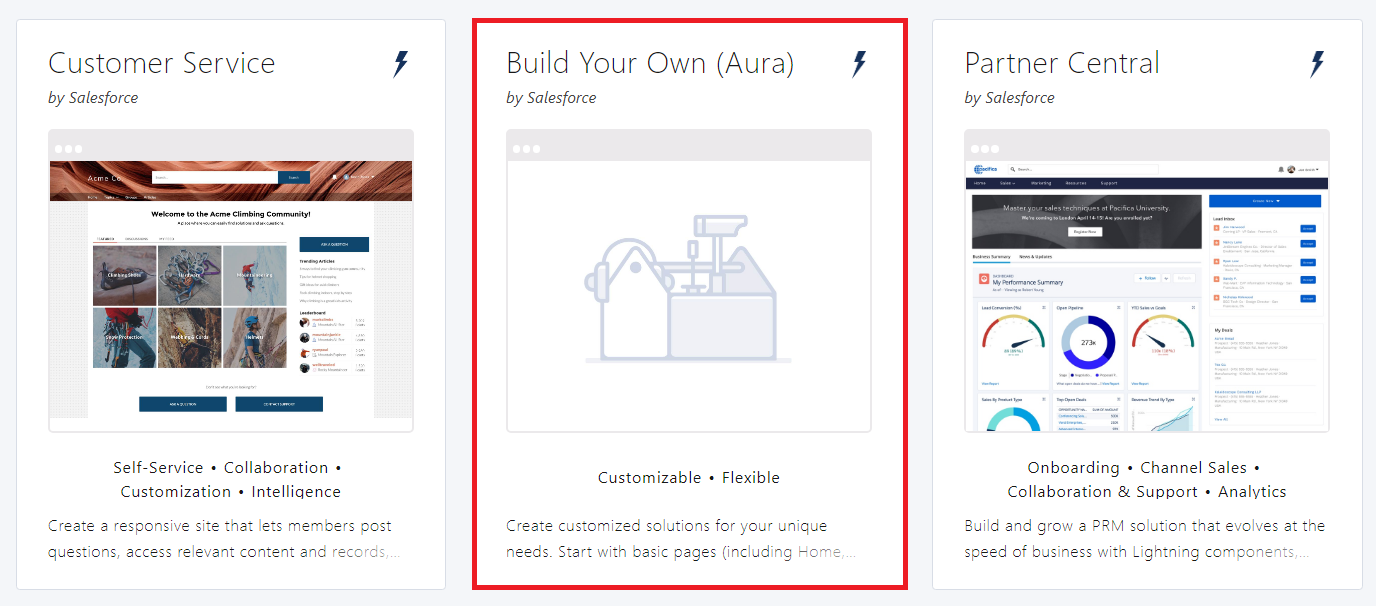Image resolution: width=1376 pixels, height=606 pixels.
Task: Open the Customer Service template preview image
Action: 231,281
